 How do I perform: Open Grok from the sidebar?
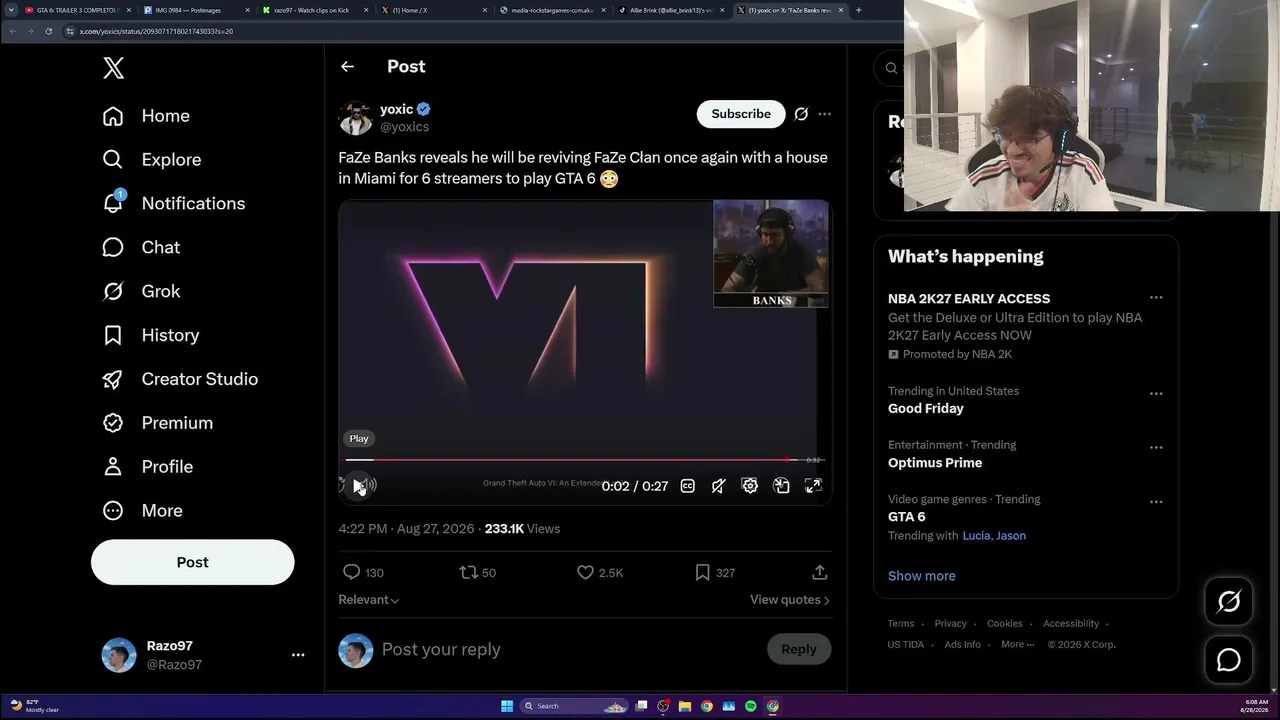[x=141, y=291]
